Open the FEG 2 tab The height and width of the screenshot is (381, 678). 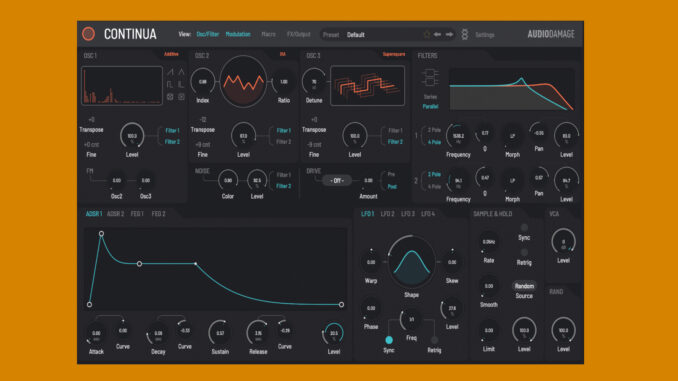(159, 214)
